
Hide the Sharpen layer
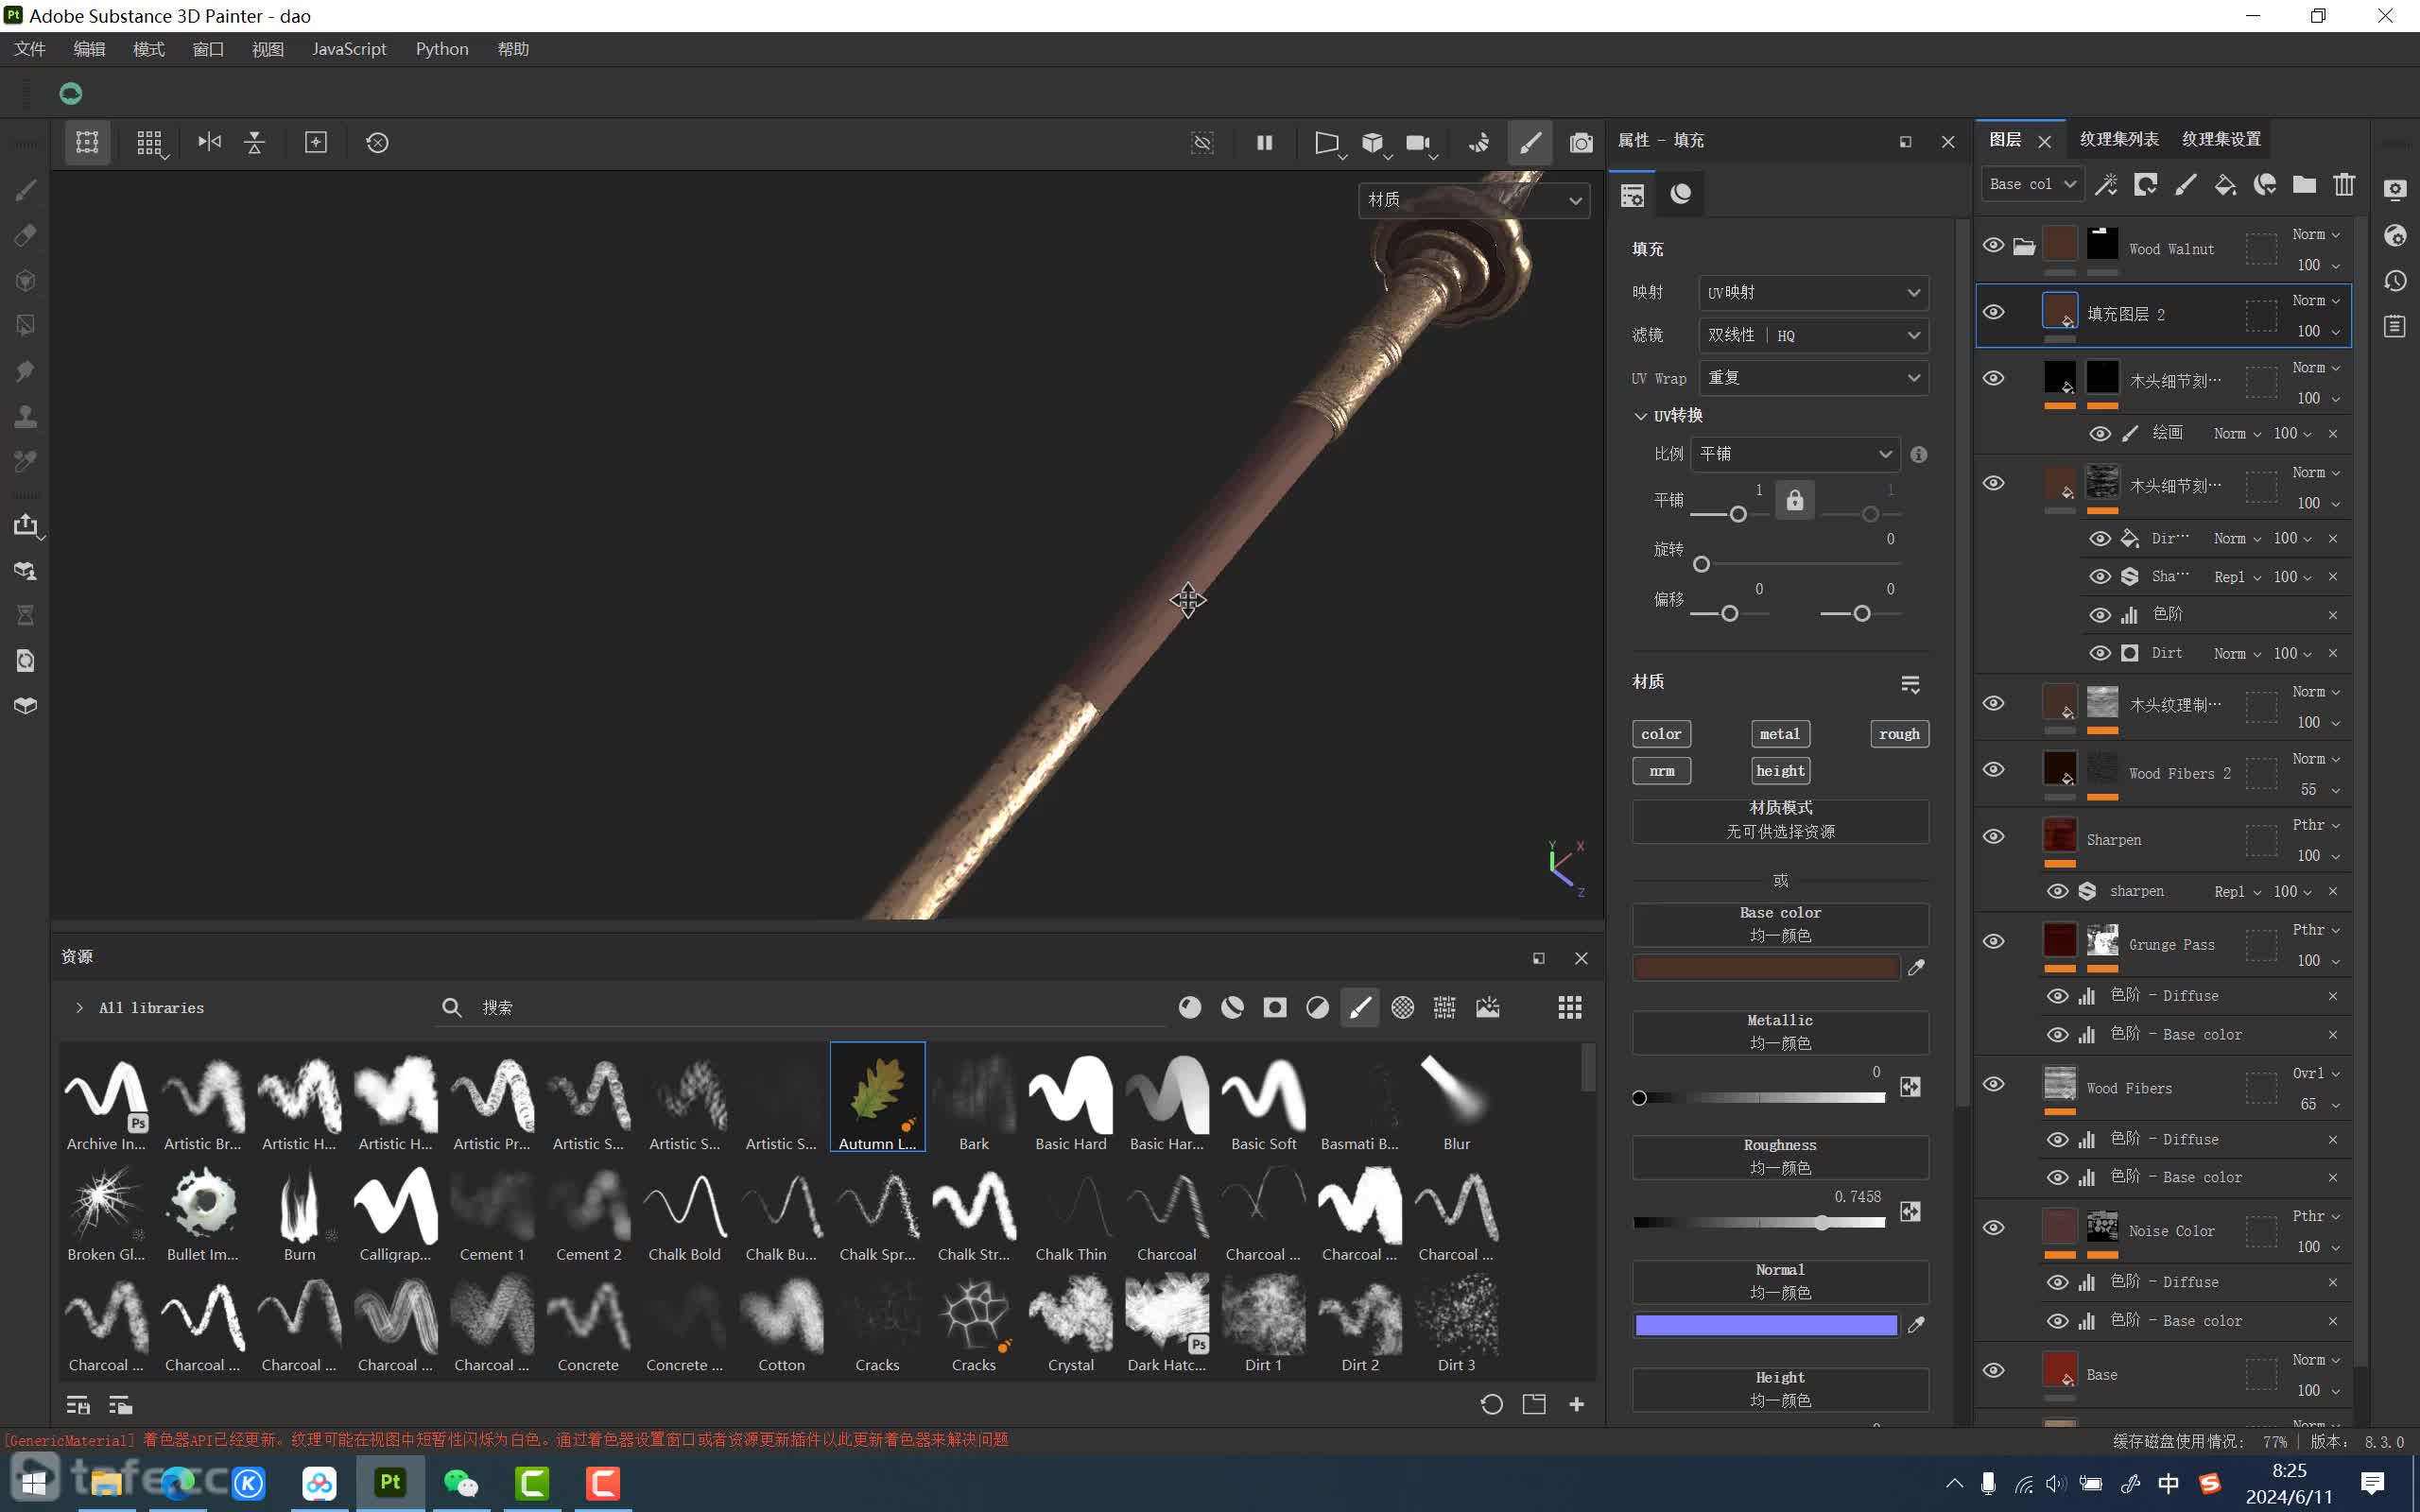[1993, 836]
